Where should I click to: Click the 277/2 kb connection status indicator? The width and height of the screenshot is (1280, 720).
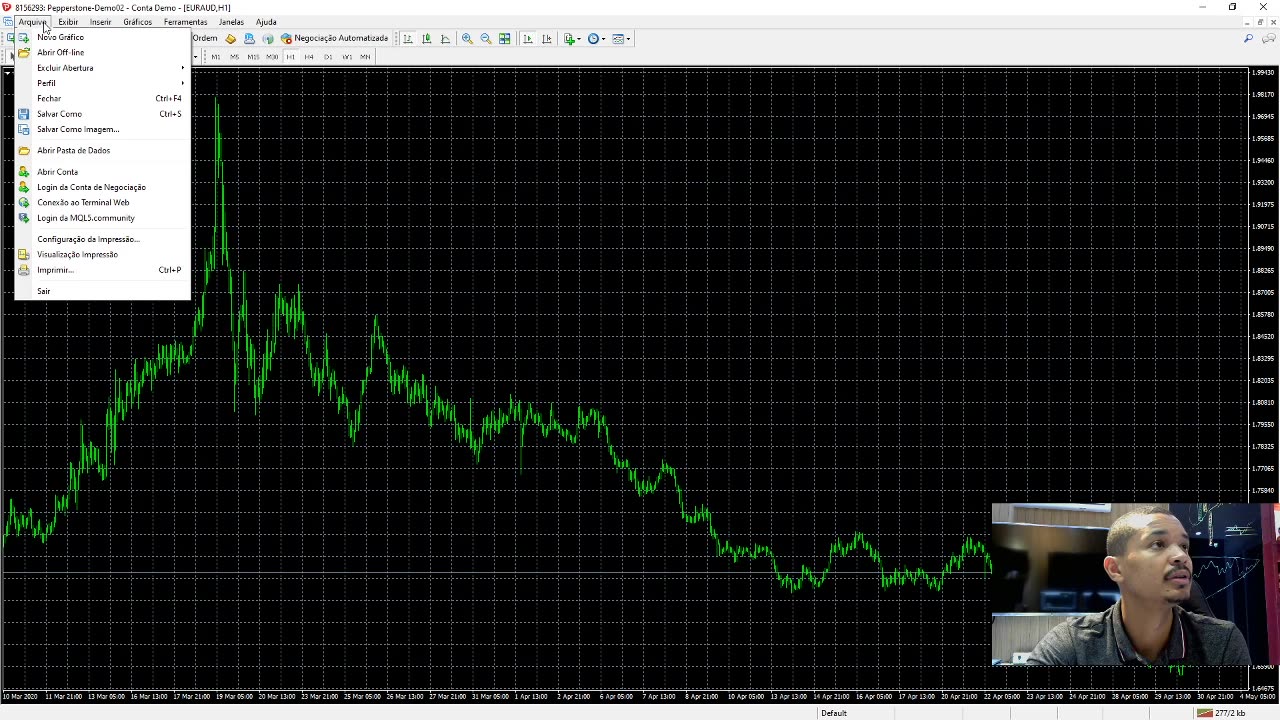click(1221, 713)
